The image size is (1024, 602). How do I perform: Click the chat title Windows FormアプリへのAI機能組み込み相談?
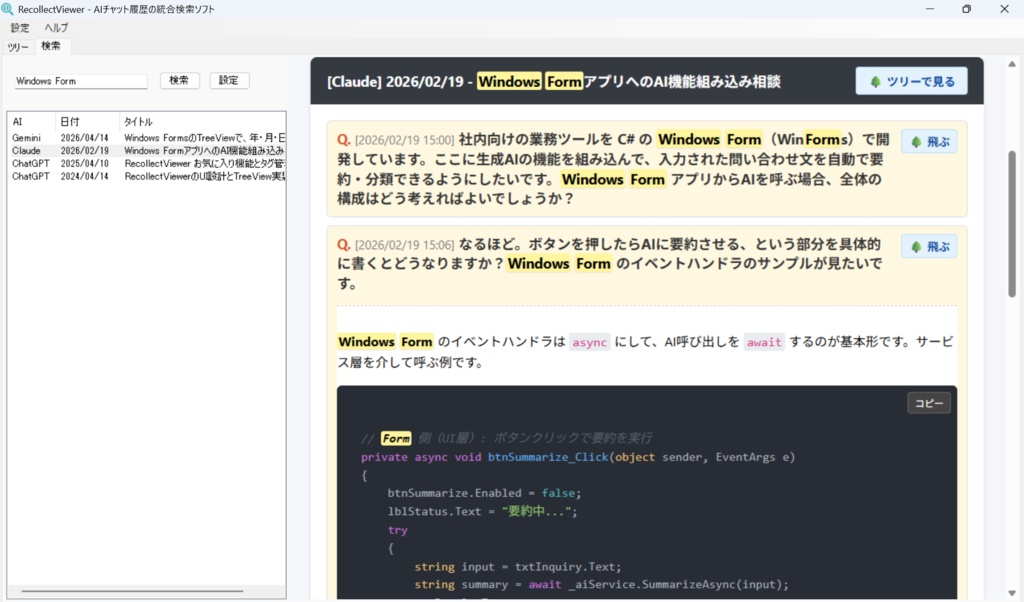(629, 82)
